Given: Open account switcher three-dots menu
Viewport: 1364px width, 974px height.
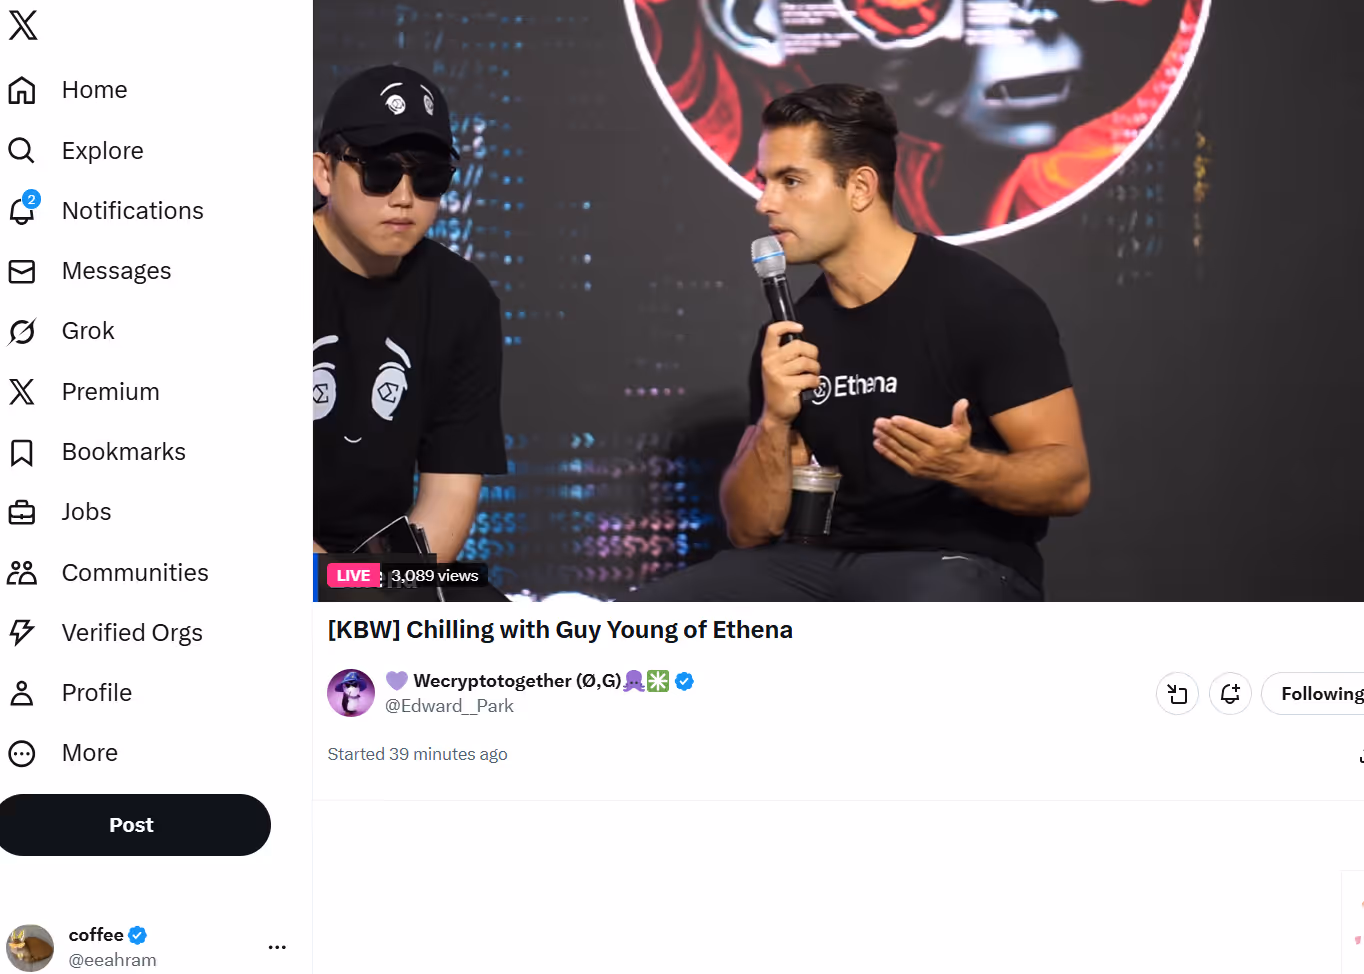Looking at the screenshot, I should click(277, 946).
